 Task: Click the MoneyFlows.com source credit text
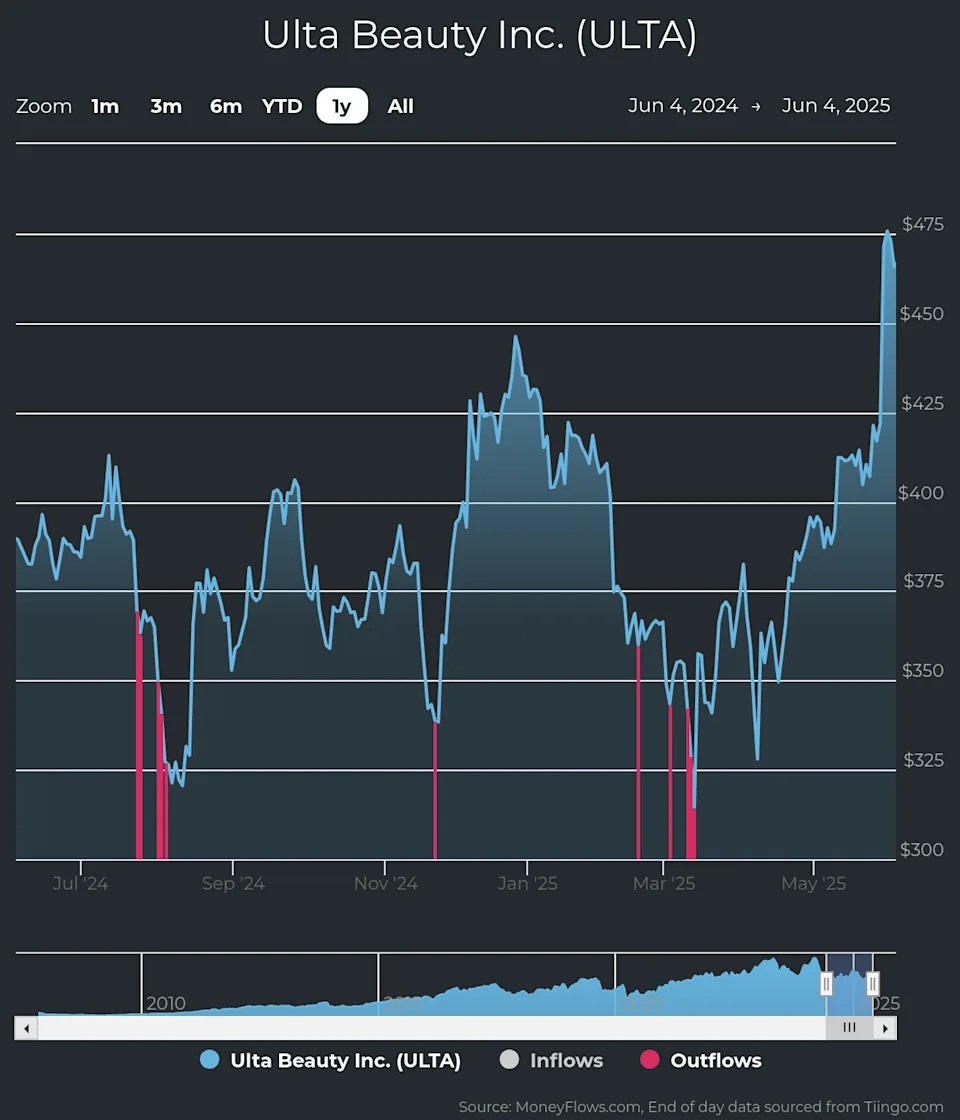701,1107
